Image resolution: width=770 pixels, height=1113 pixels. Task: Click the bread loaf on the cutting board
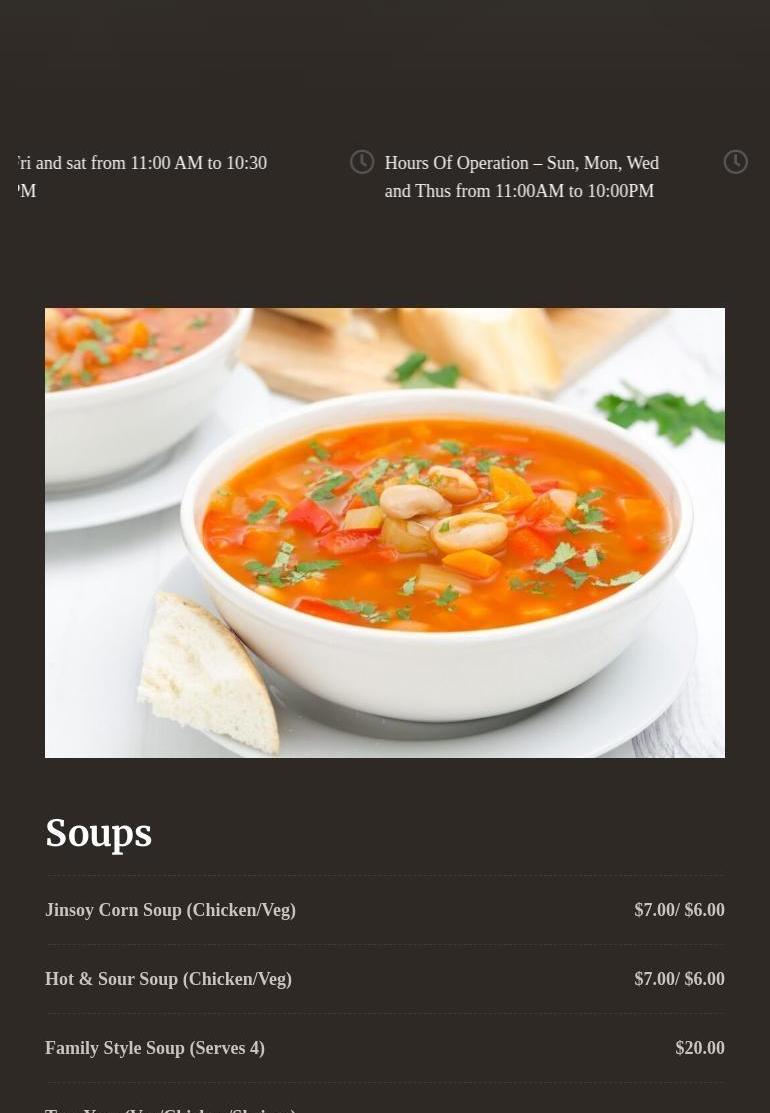point(479,348)
